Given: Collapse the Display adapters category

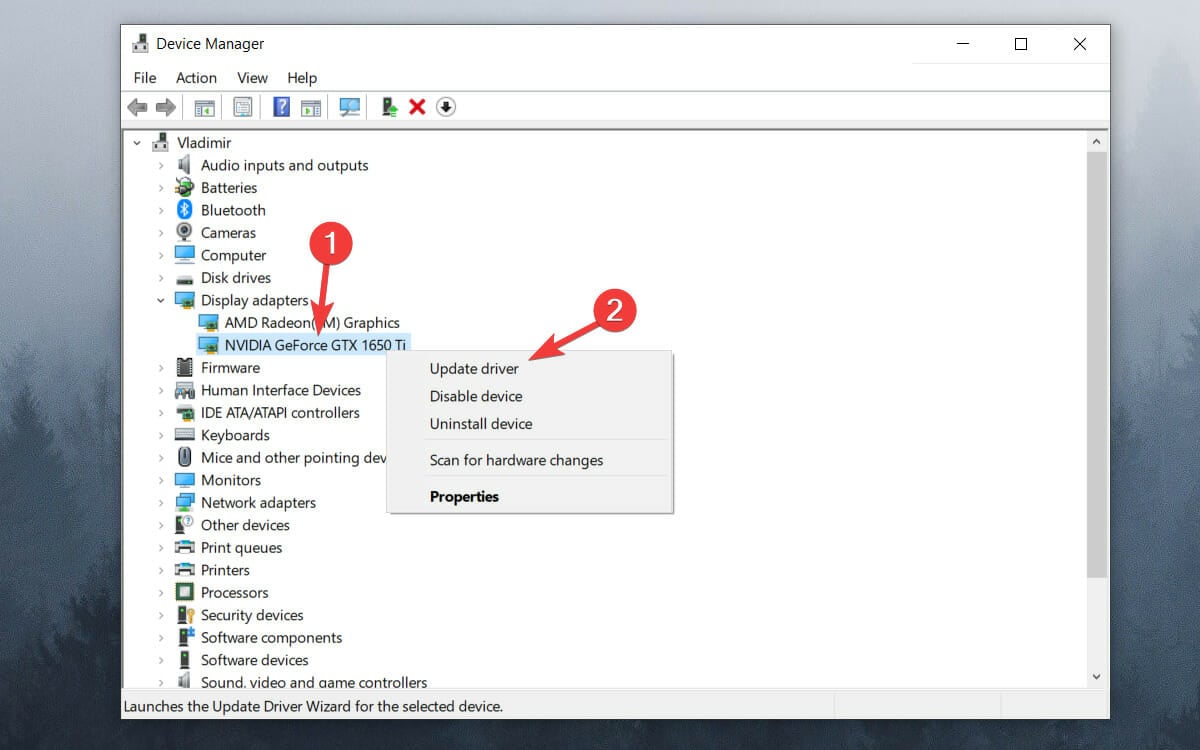Looking at the screenshot, I should coord(160,300).
